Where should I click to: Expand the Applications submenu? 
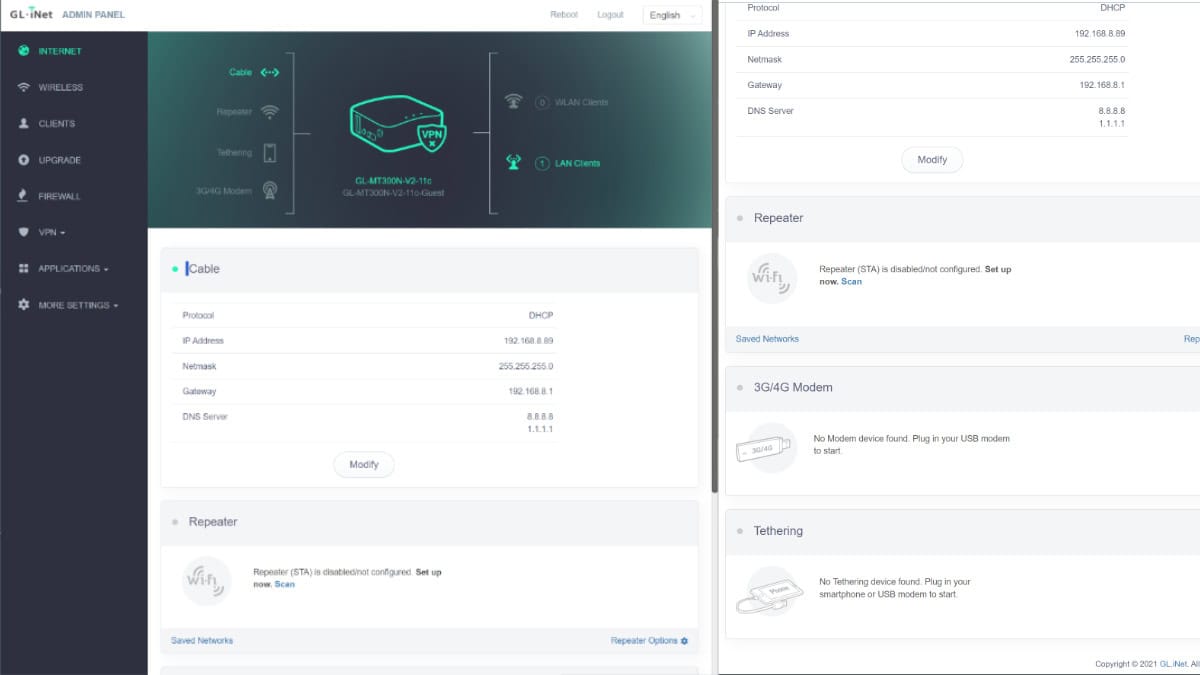pyautogui.click(x=73, y=269)
